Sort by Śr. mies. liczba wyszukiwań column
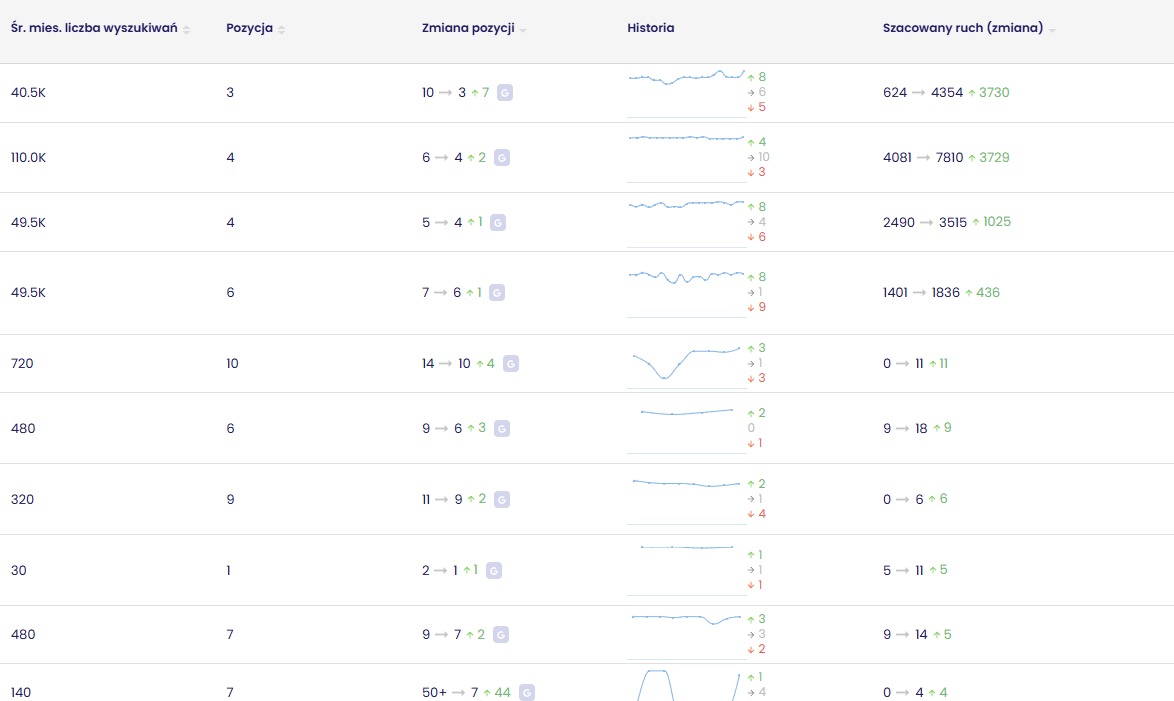Viewport: 1174px width, 701px height. 186,29
